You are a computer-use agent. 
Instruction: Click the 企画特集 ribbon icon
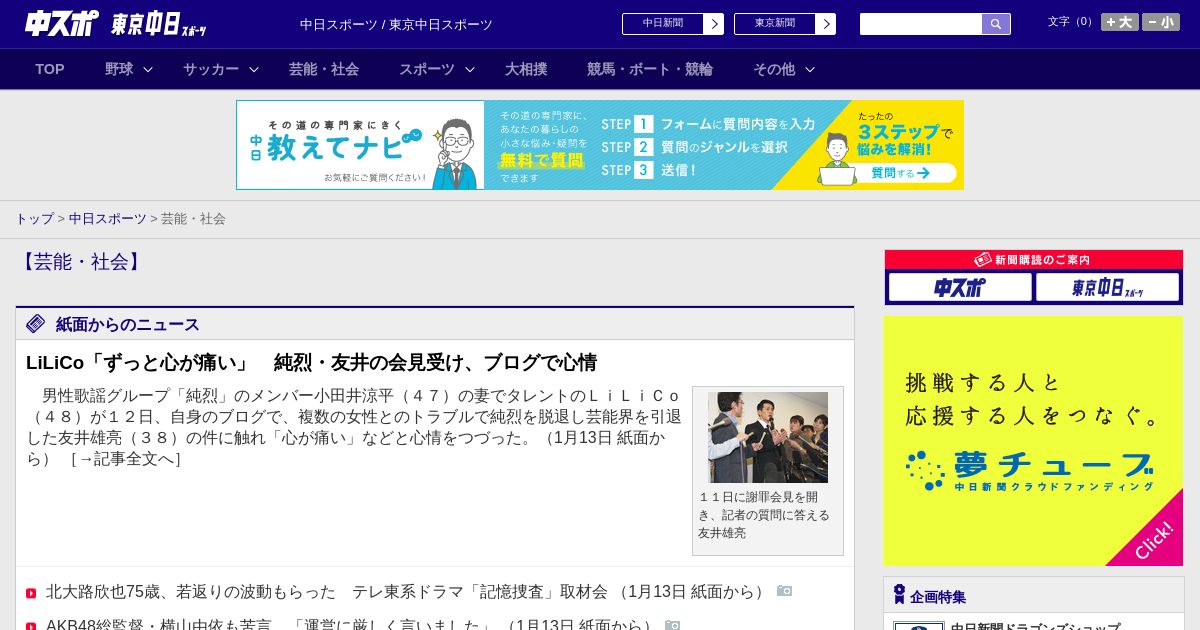pos(899,594)
